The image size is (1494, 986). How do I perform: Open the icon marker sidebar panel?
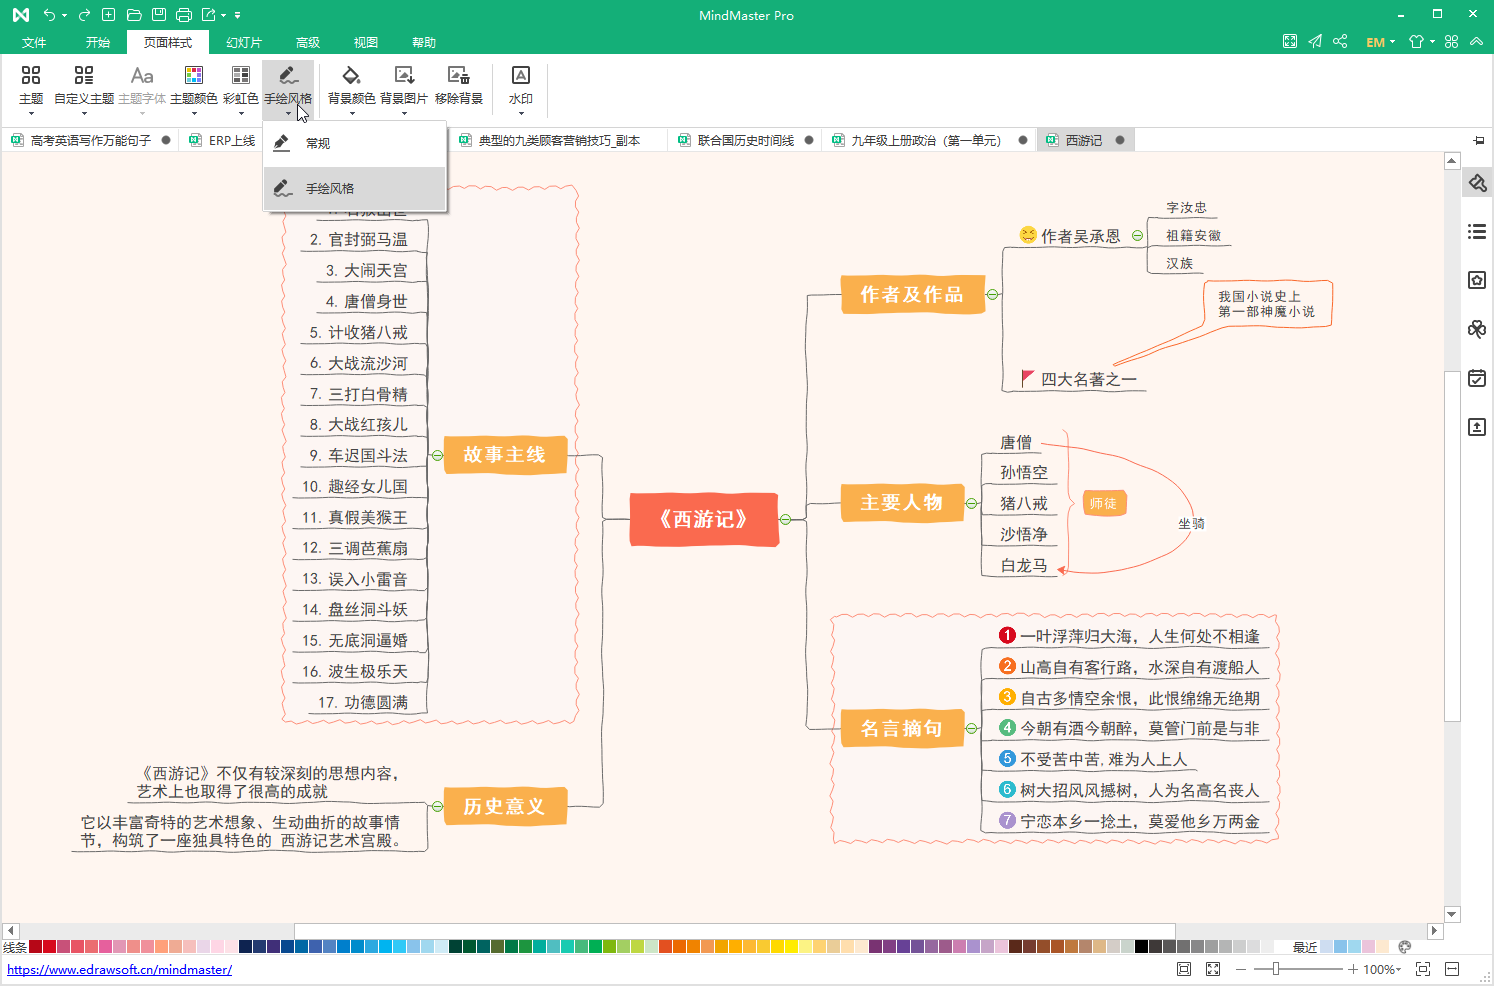1477,280
